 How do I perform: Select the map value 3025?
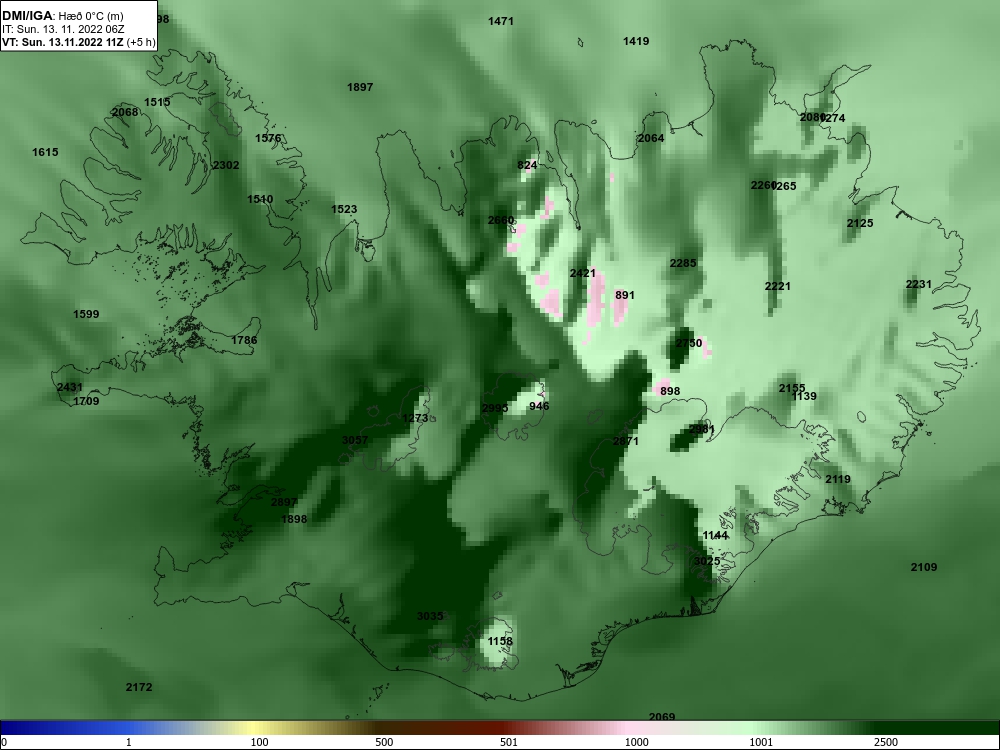[707, 561]
